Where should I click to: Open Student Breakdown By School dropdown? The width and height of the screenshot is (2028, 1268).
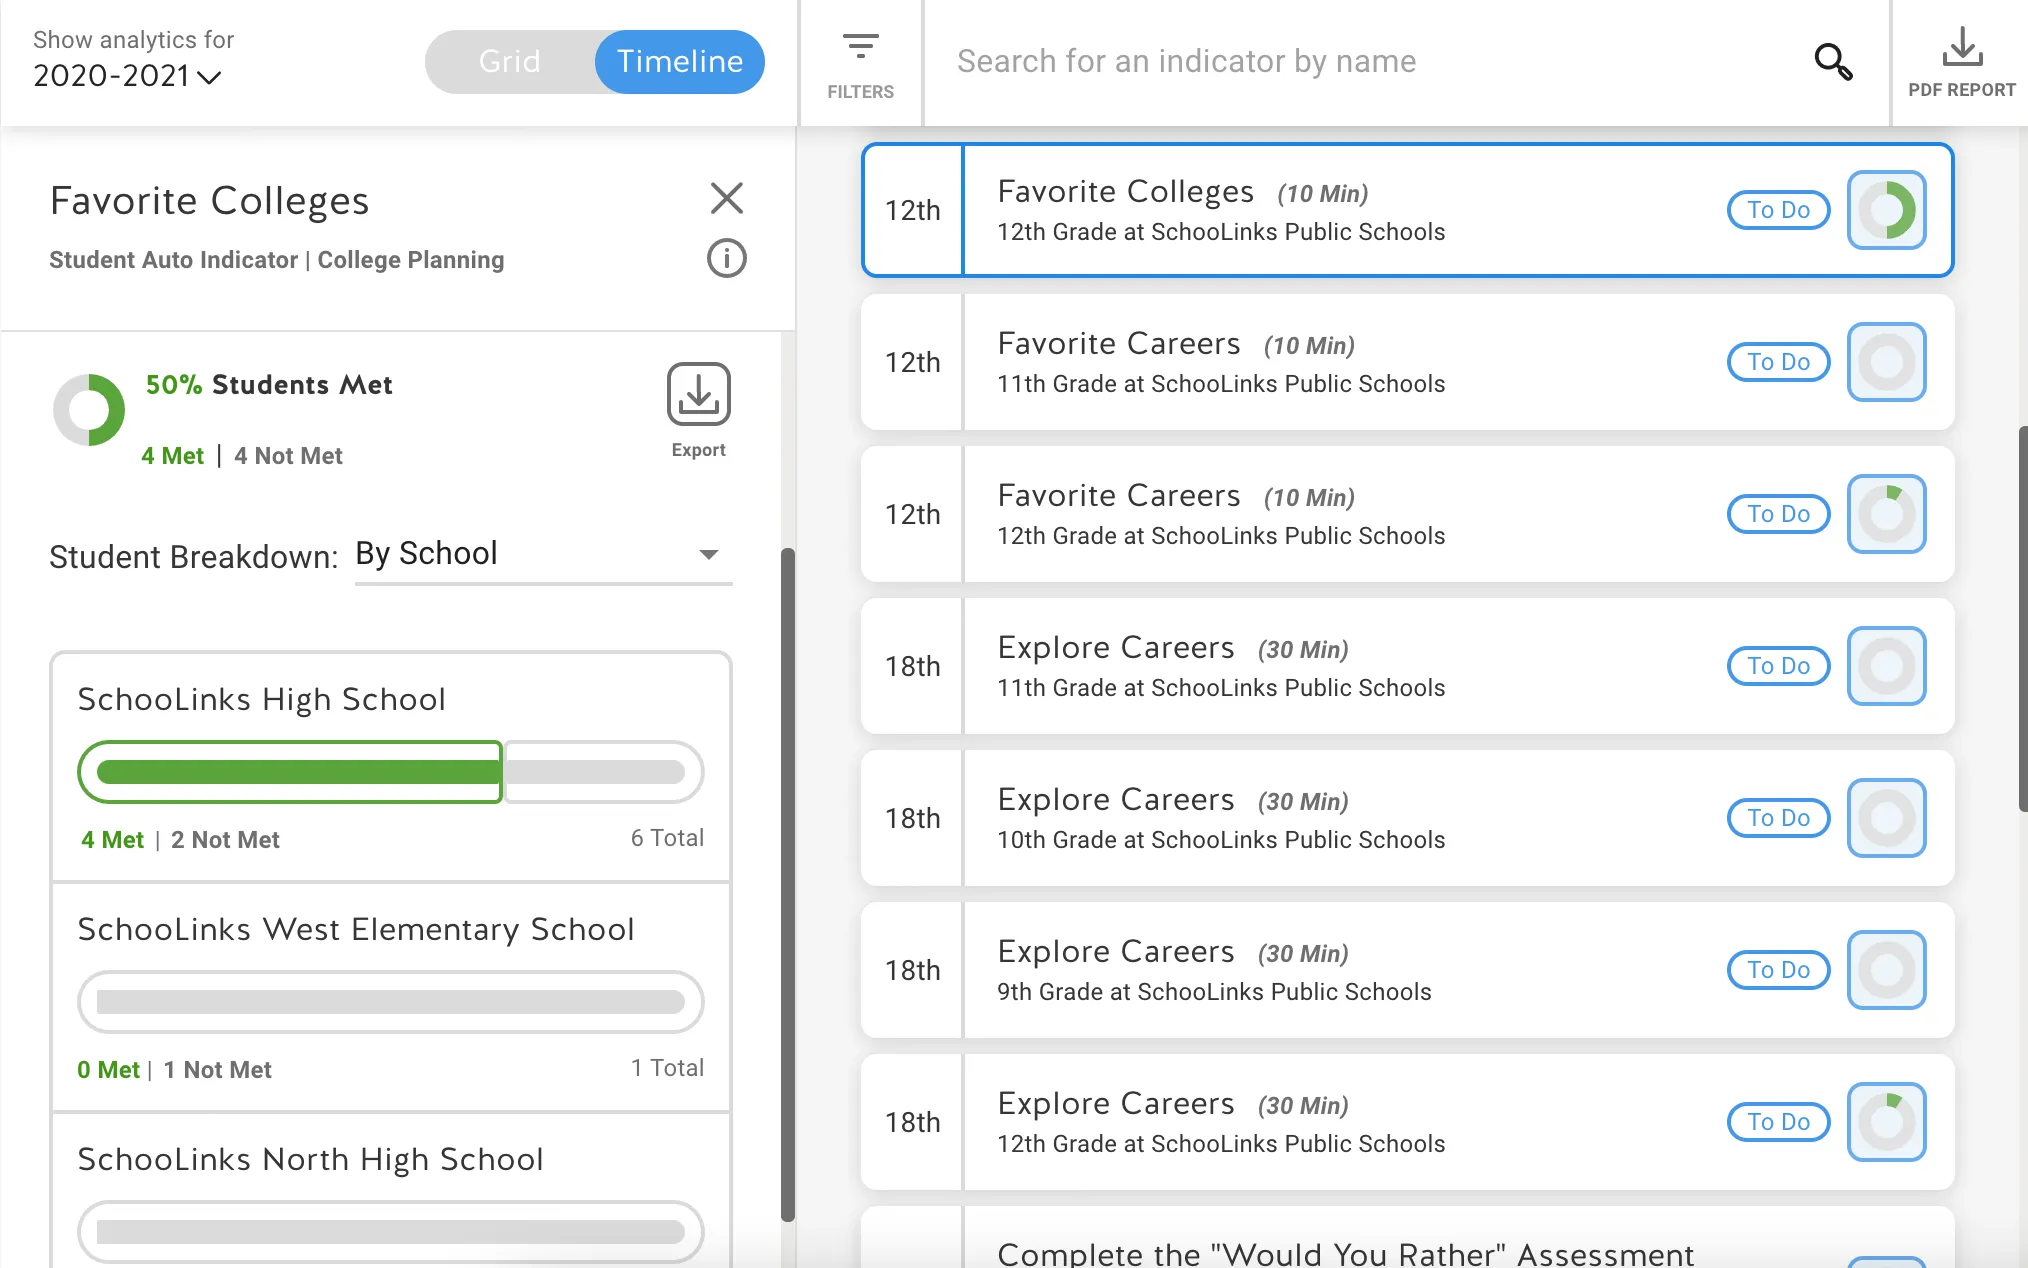pos(543,554)
